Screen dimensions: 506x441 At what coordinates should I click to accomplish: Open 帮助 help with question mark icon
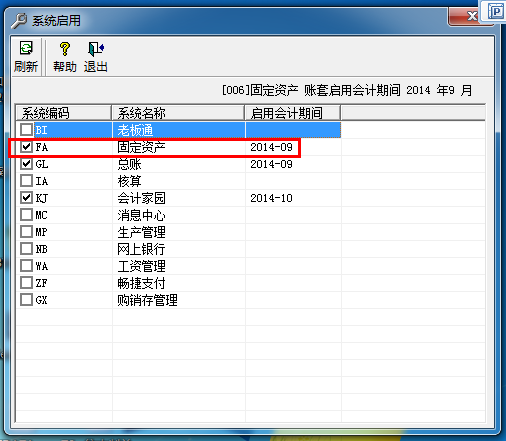(x=65, y=49)
